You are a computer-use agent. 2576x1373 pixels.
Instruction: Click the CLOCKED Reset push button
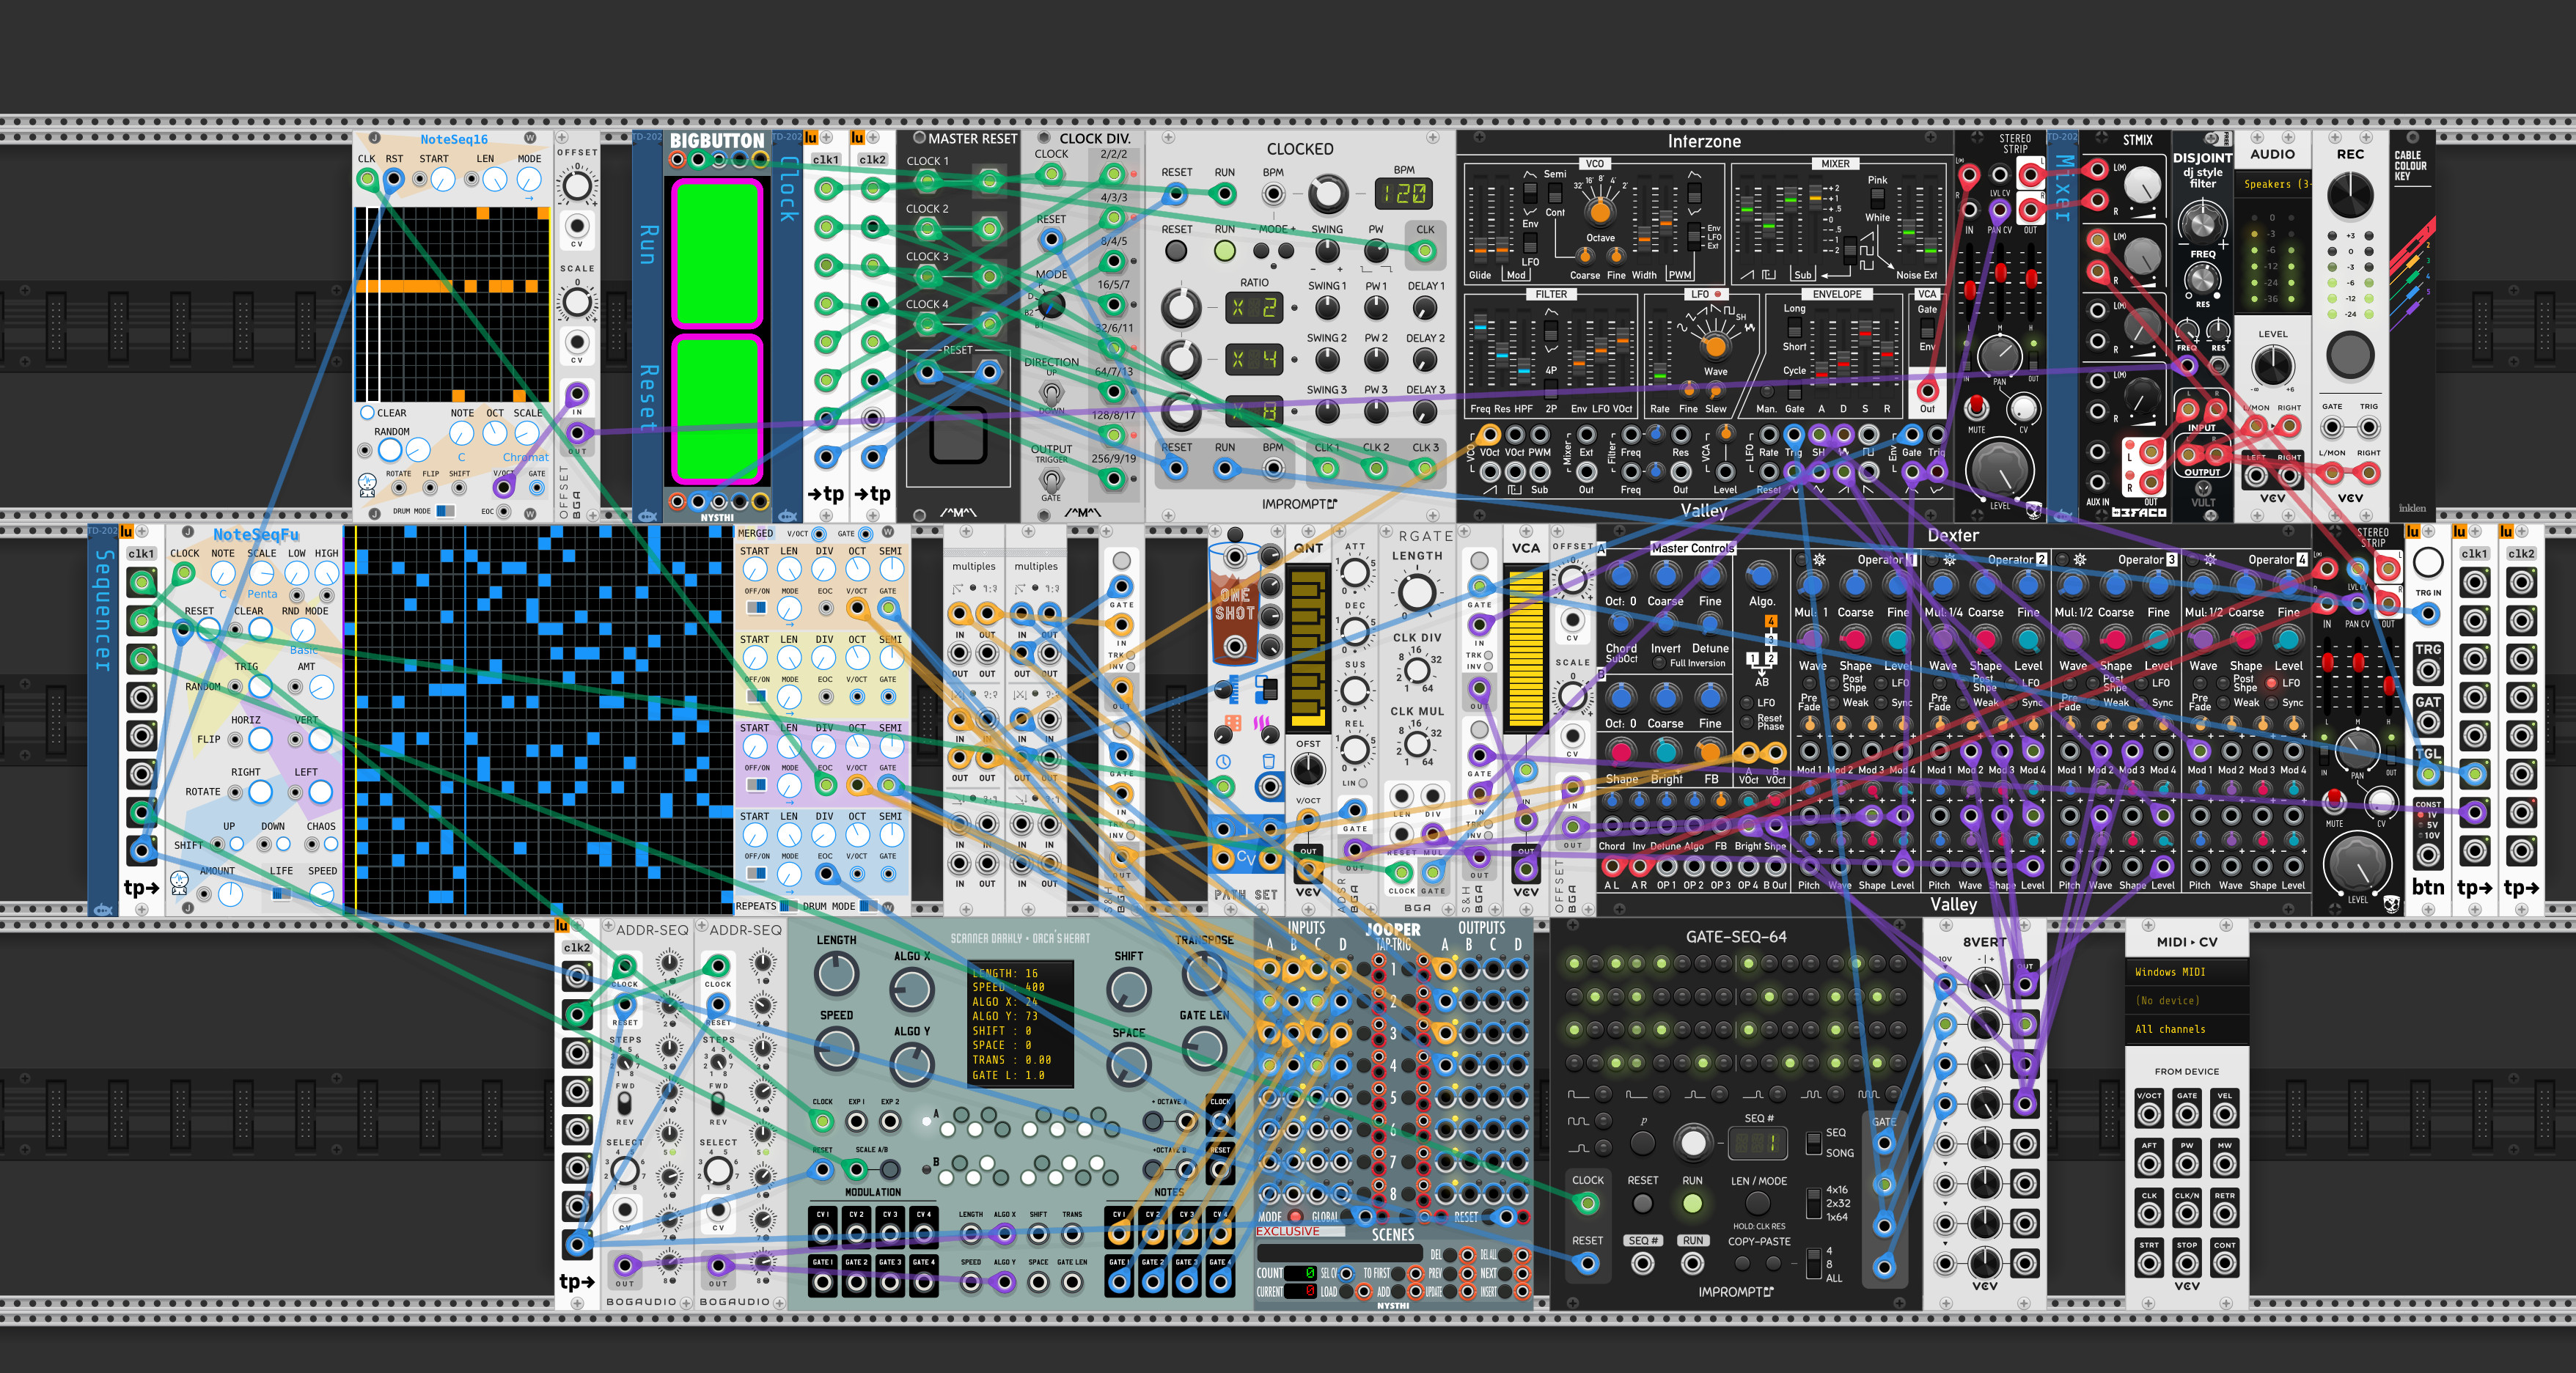pos(1176,251)
